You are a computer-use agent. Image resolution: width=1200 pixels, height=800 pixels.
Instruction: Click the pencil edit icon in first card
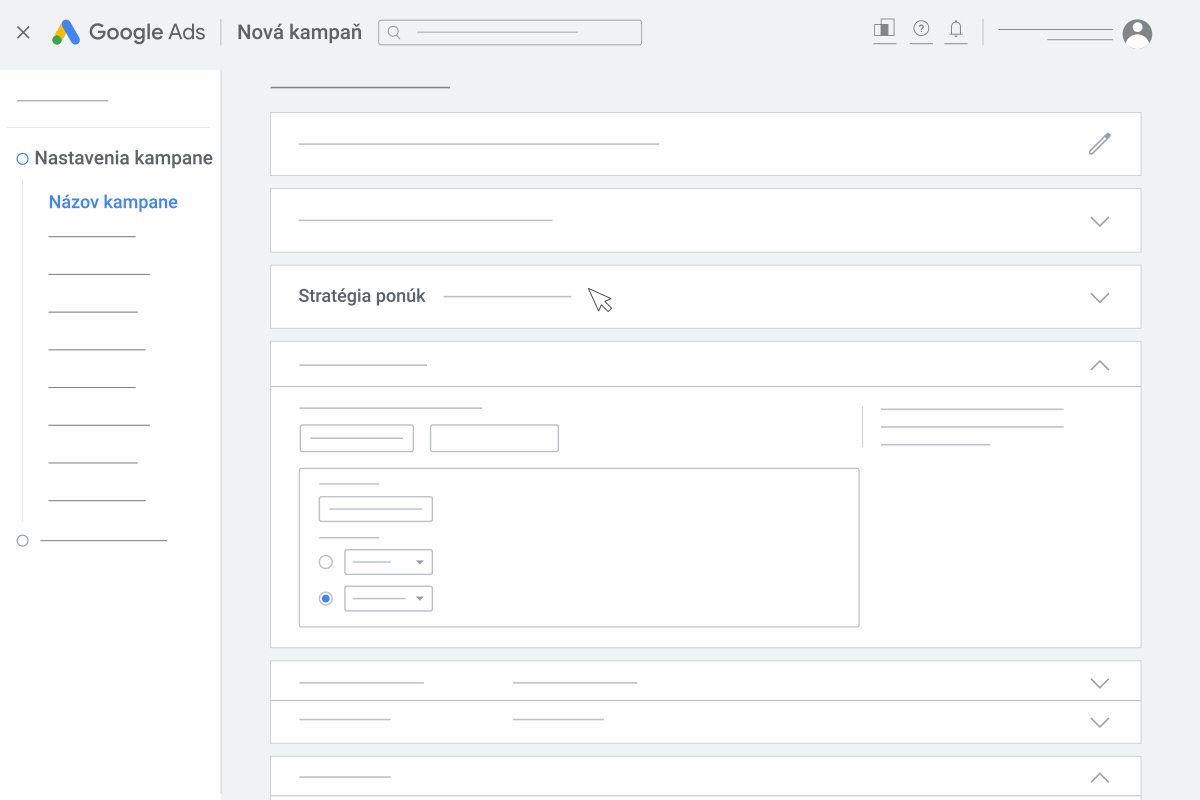(x=1100, y=144)
